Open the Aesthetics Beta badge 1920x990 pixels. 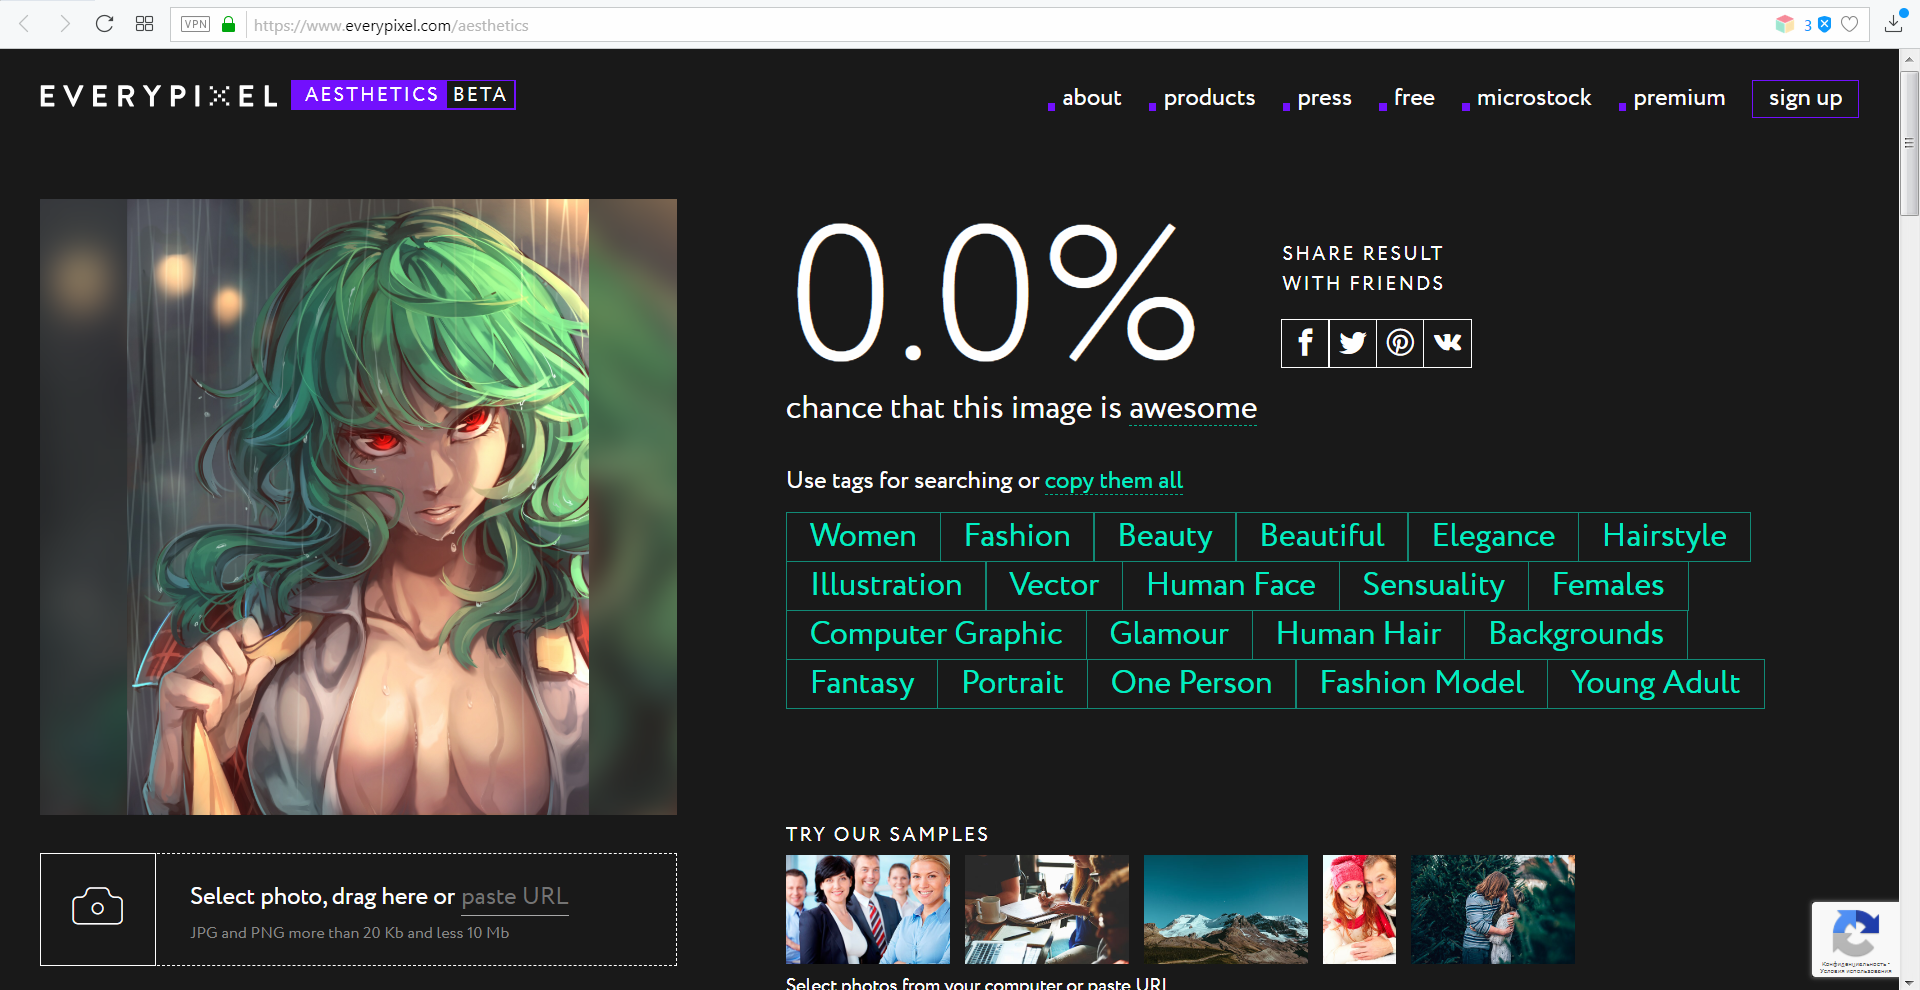point(403,95)
